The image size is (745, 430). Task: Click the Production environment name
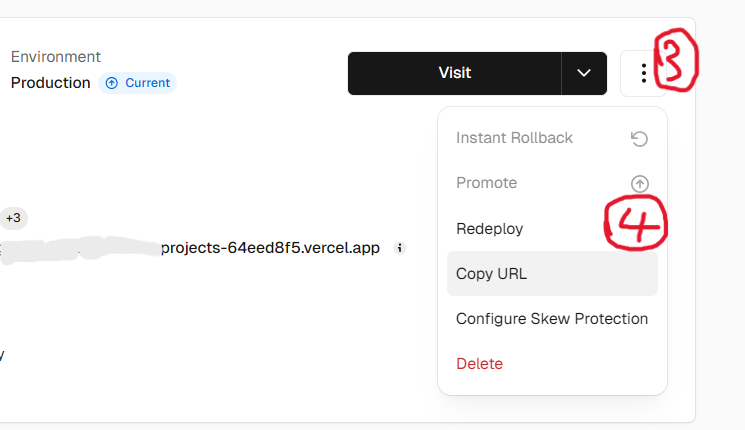(x=50, y=83)
